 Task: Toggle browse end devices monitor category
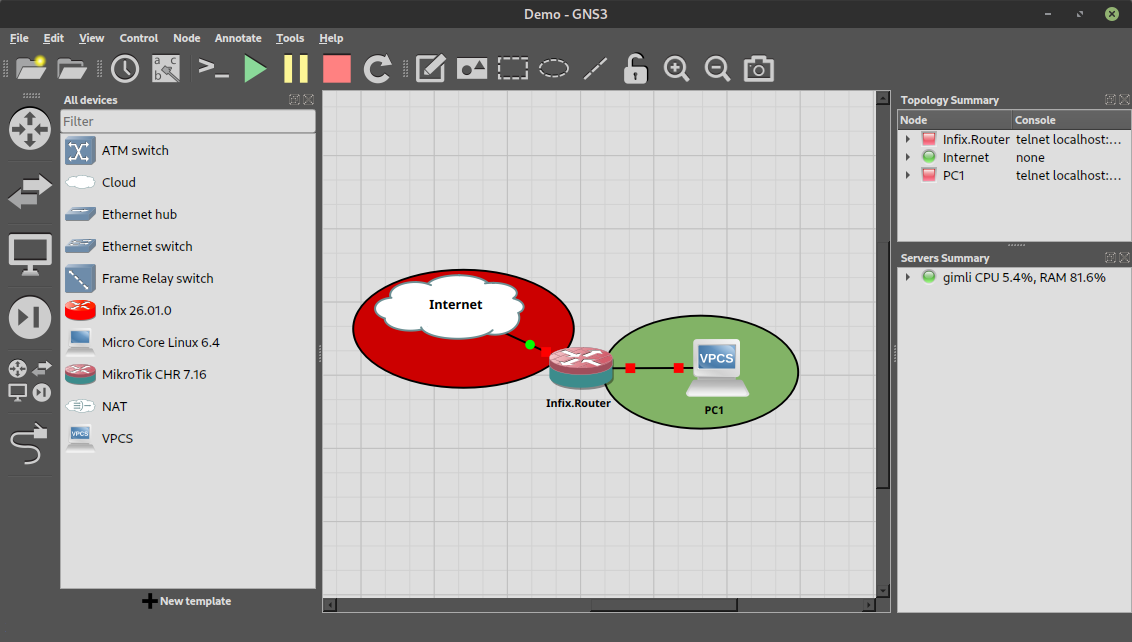tap(30, 253)
